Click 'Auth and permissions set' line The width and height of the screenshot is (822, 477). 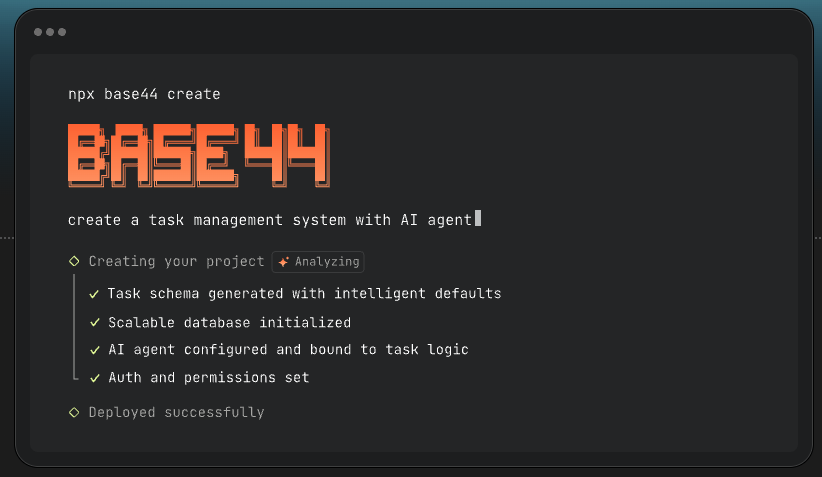pyautogui.click(x=209, y=377)
